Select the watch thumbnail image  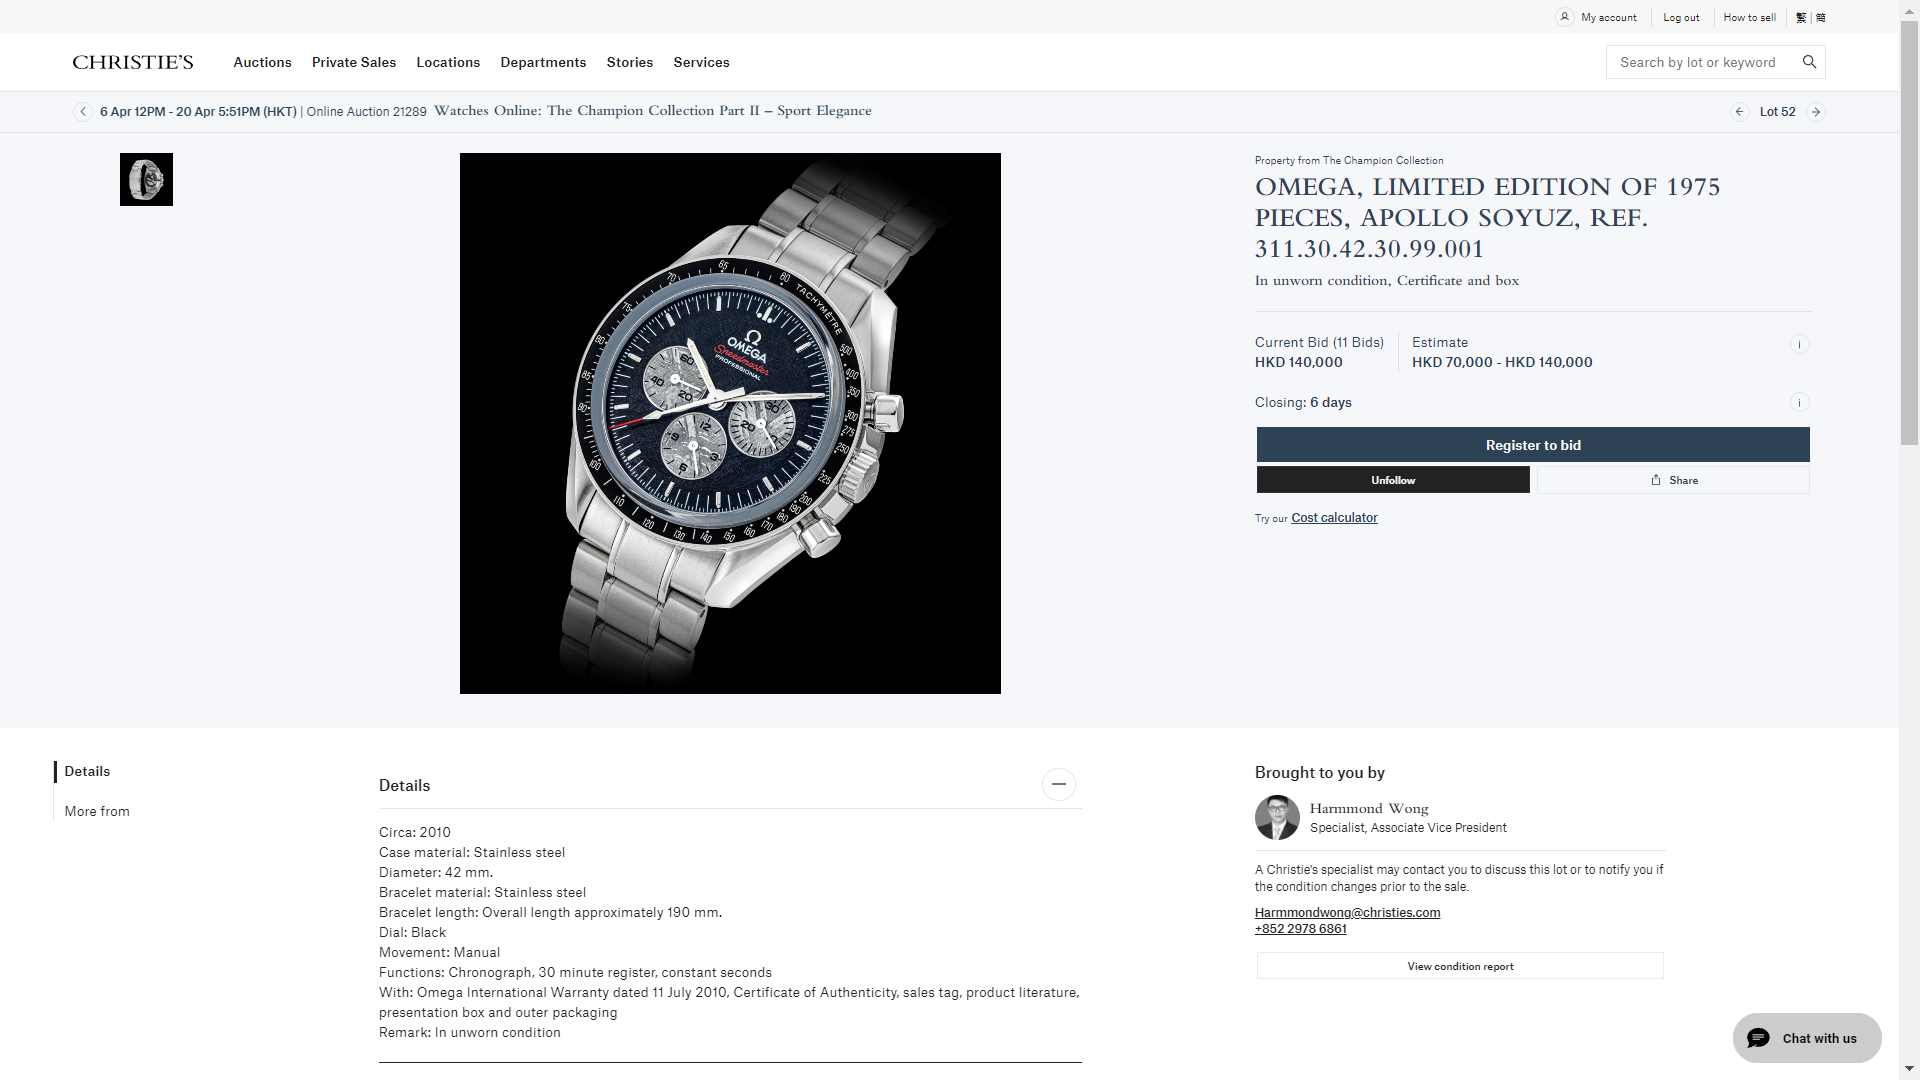point(146,180)
